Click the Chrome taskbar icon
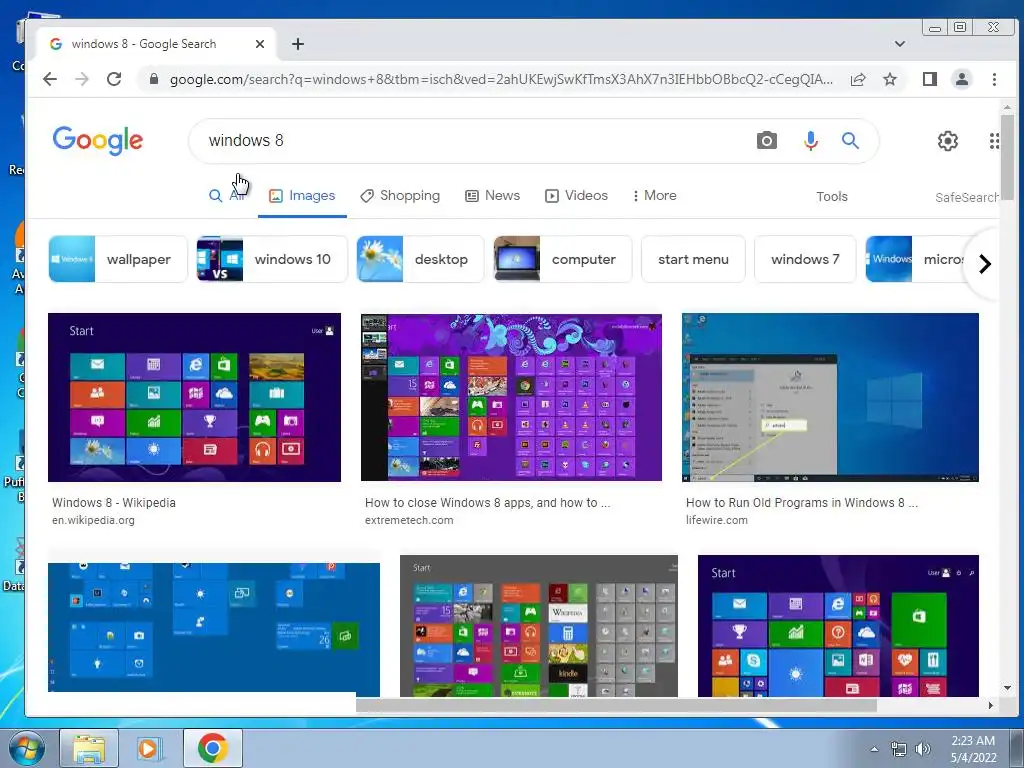1024x768 pixels. 212,748
